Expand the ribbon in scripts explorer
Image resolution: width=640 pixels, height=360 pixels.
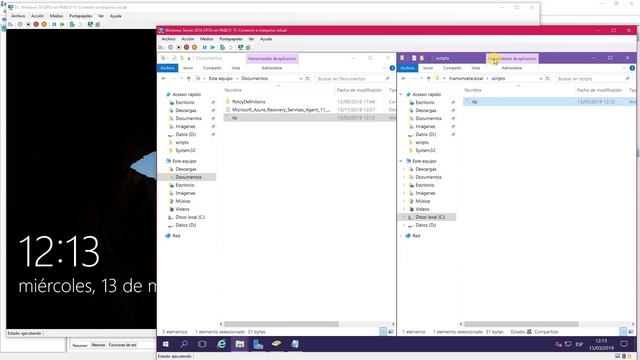pyautogui.click(x=624, y=68)
